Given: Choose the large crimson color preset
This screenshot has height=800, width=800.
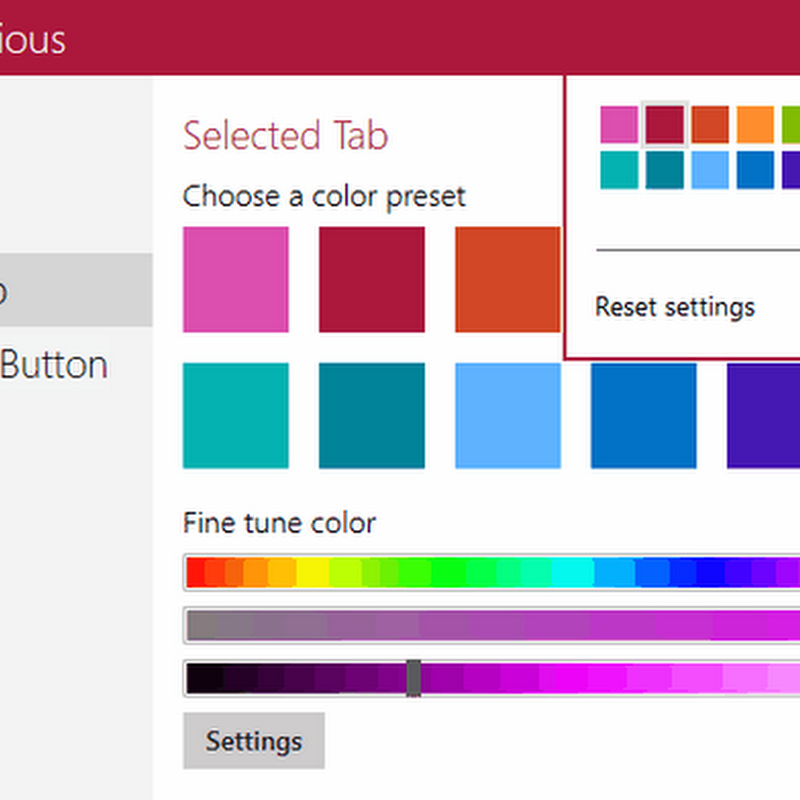Looking at the screenshot, I should pos(372,279).
